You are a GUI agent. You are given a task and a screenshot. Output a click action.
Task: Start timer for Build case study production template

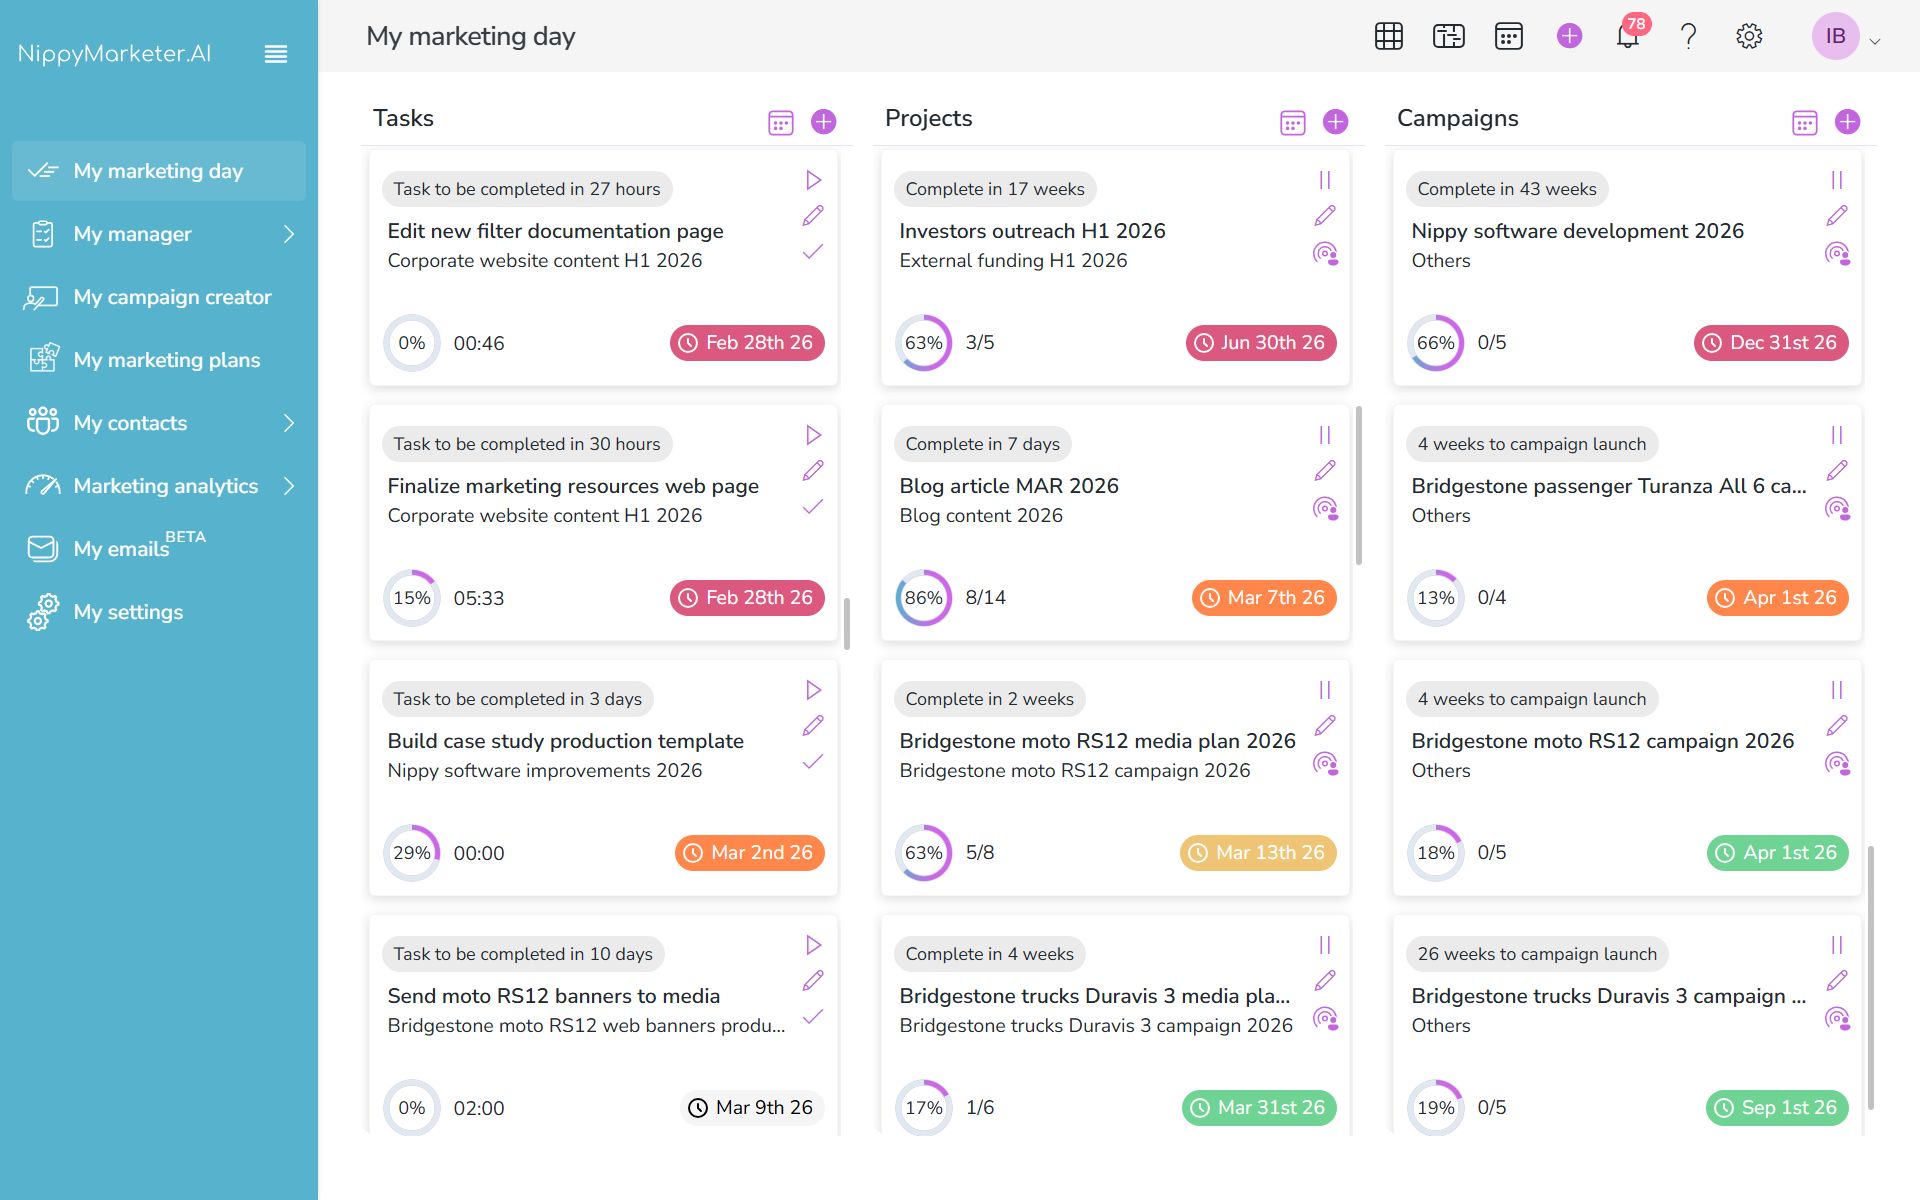pos(813,690)
